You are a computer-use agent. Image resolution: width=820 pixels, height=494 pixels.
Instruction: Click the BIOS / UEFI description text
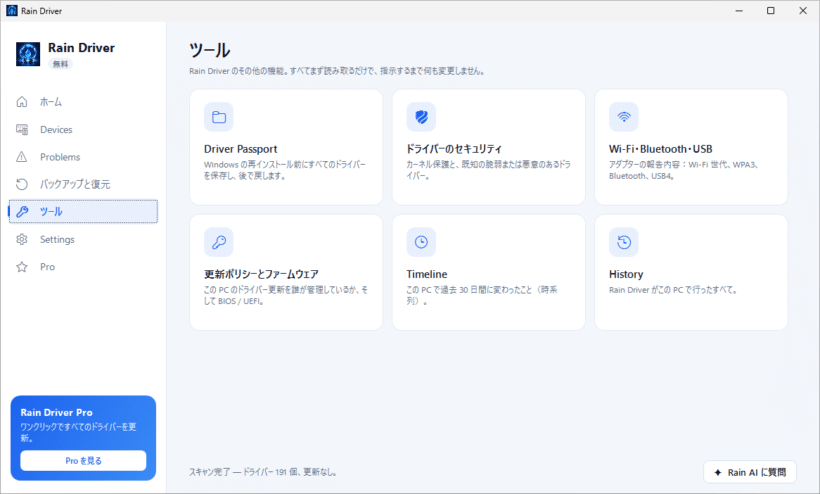click(286, 295)
